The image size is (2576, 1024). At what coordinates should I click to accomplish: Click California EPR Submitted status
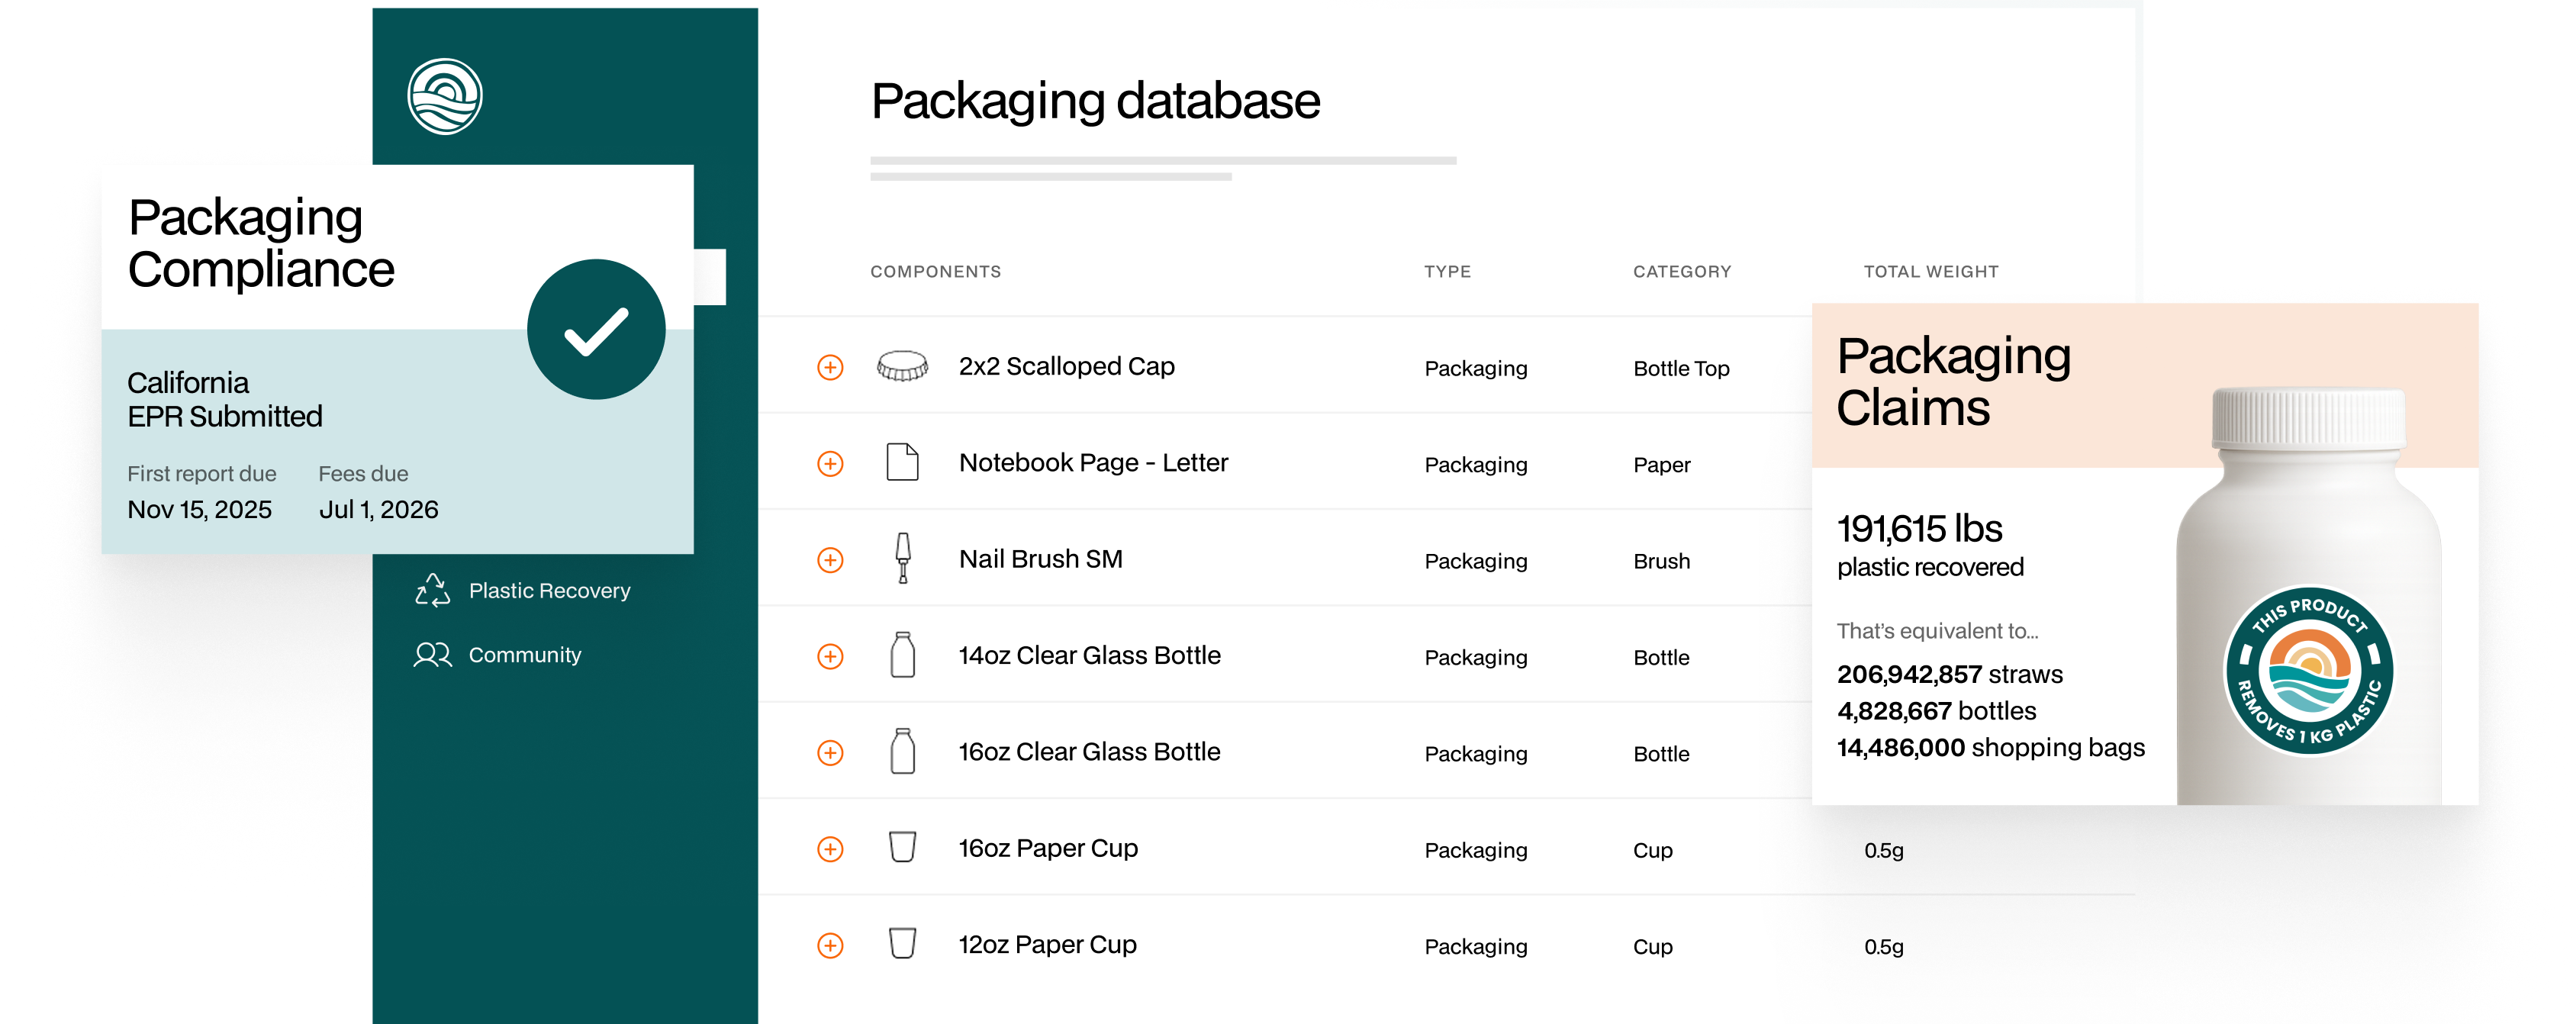[224, 399]
